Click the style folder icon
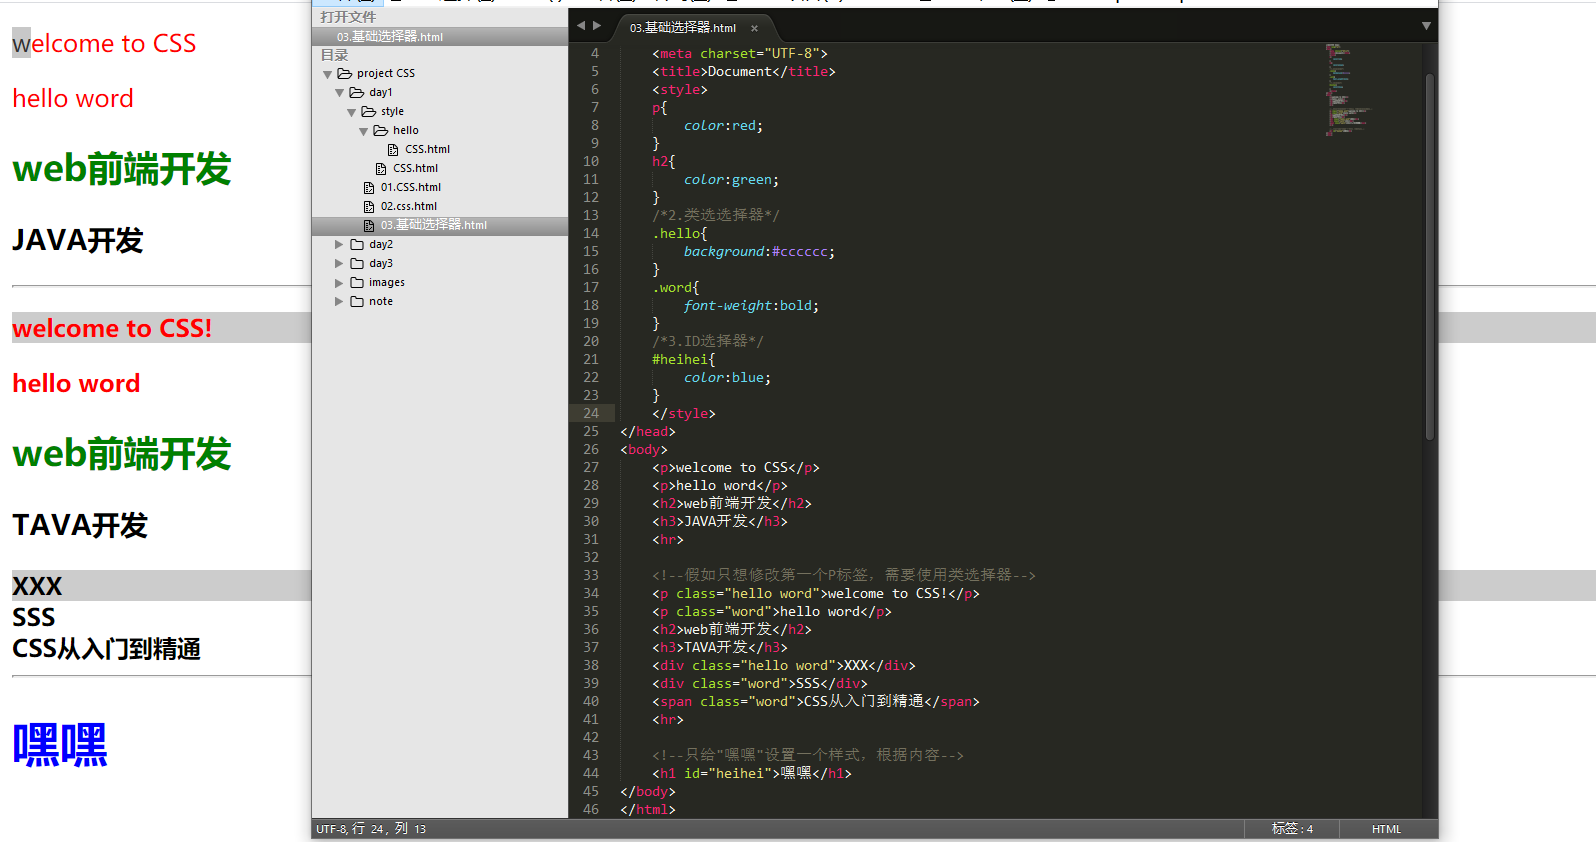This screenshot has height=842, width=1596. (369, 111)
